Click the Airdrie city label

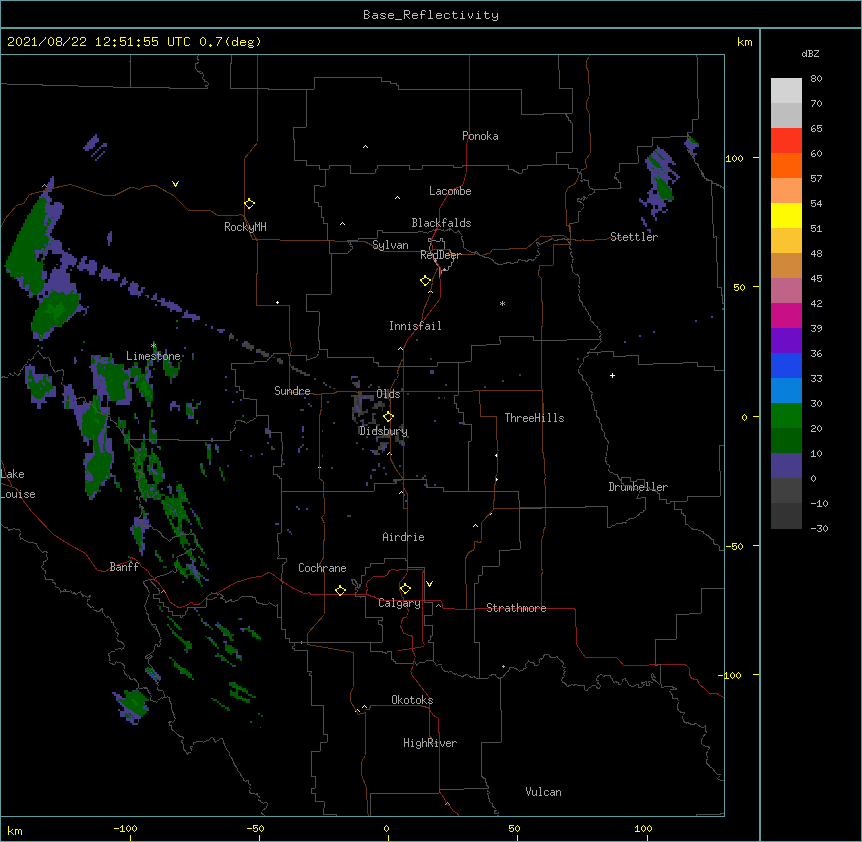pos(404,537)
